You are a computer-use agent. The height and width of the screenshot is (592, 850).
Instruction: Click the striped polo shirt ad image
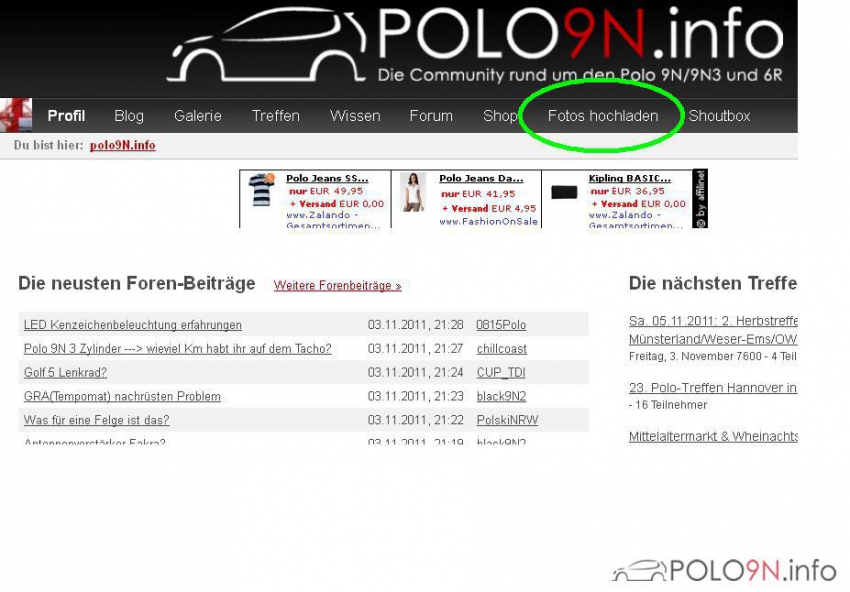tap(262, 190)
